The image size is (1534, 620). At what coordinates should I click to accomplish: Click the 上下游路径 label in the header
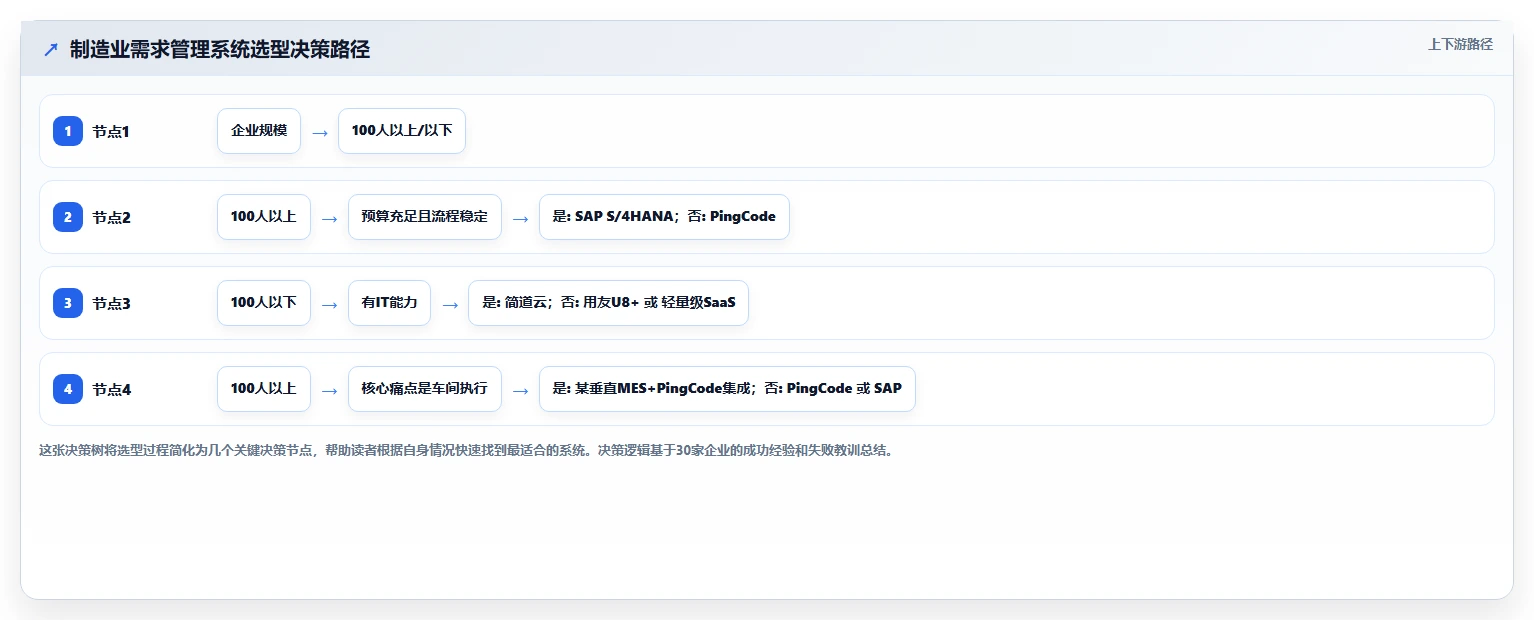click(x=1460, y=44)
